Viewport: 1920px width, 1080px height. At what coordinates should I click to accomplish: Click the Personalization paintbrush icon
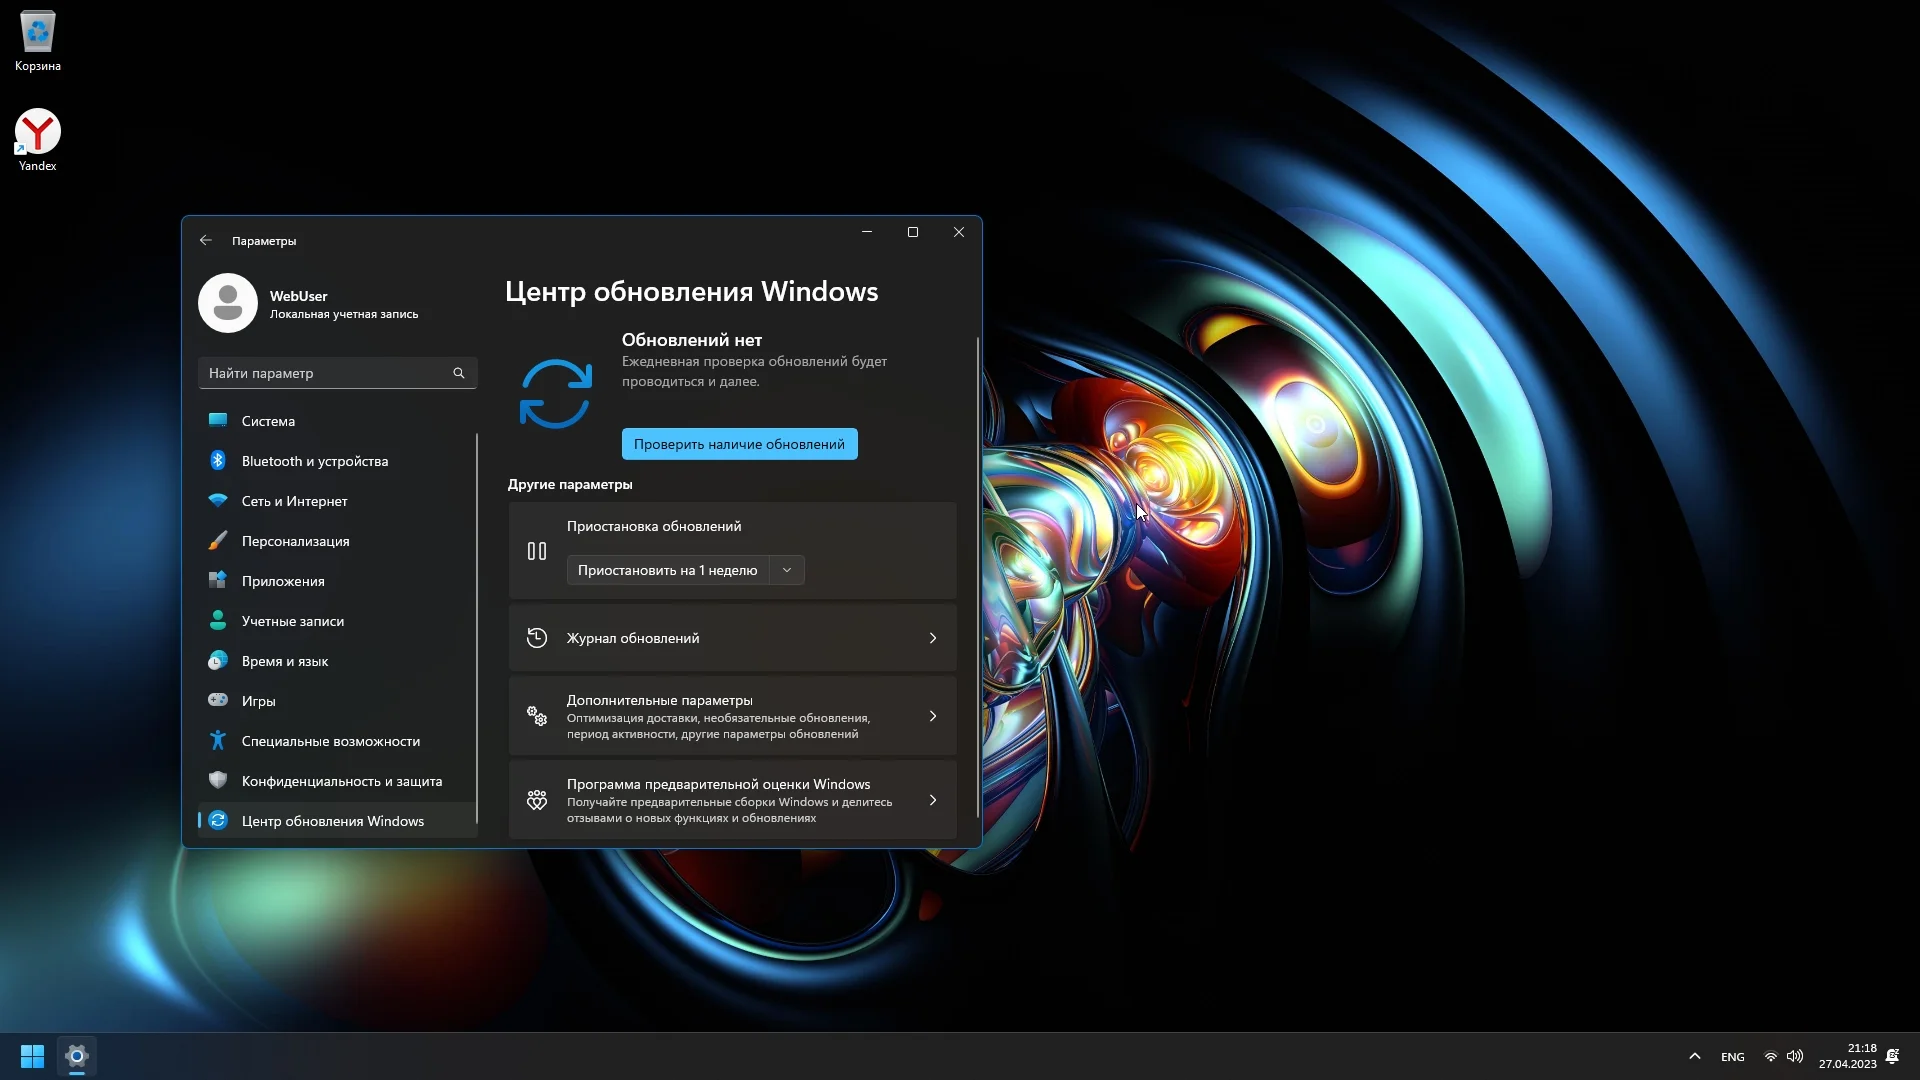click(x=218, y=540)
